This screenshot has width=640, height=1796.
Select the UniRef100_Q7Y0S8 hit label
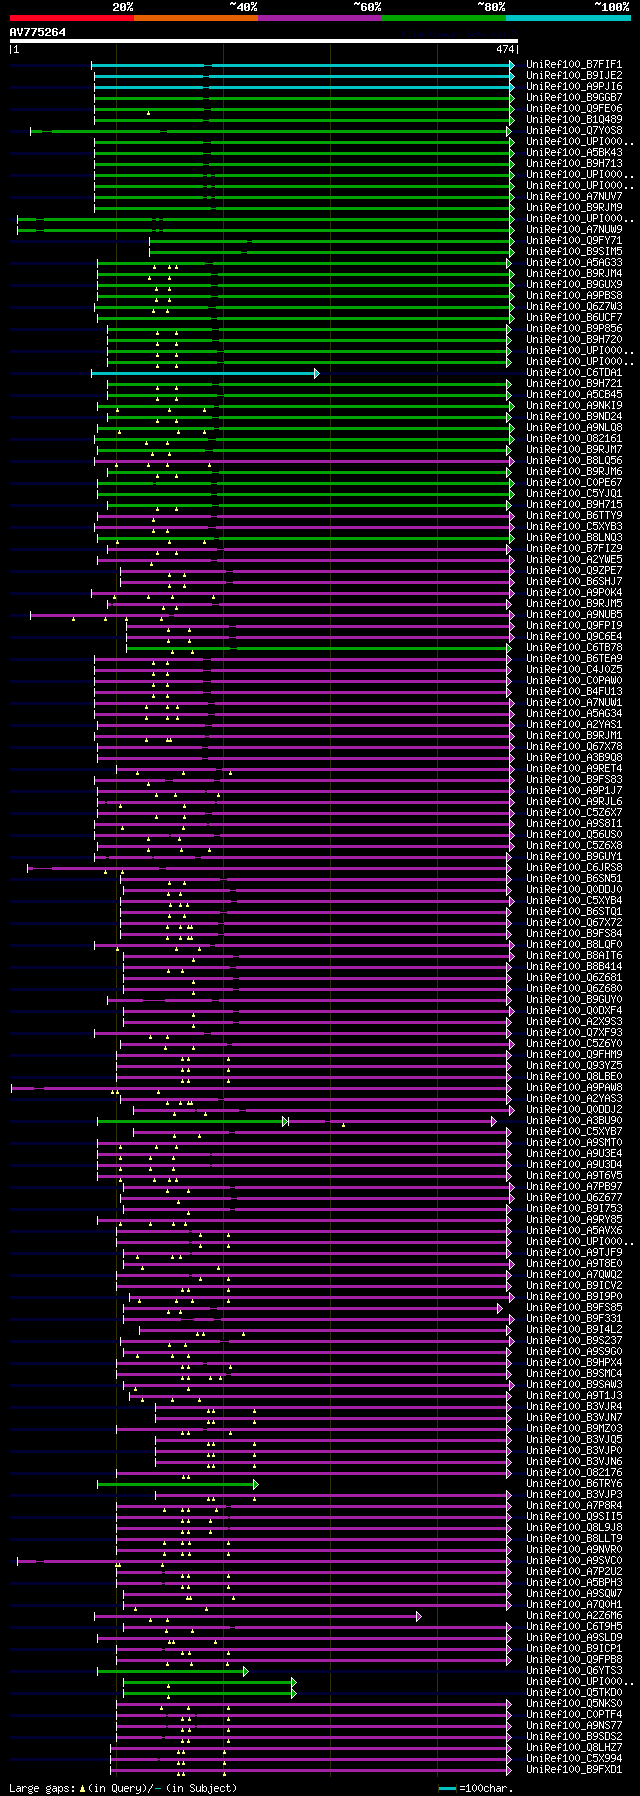[574, 131]
